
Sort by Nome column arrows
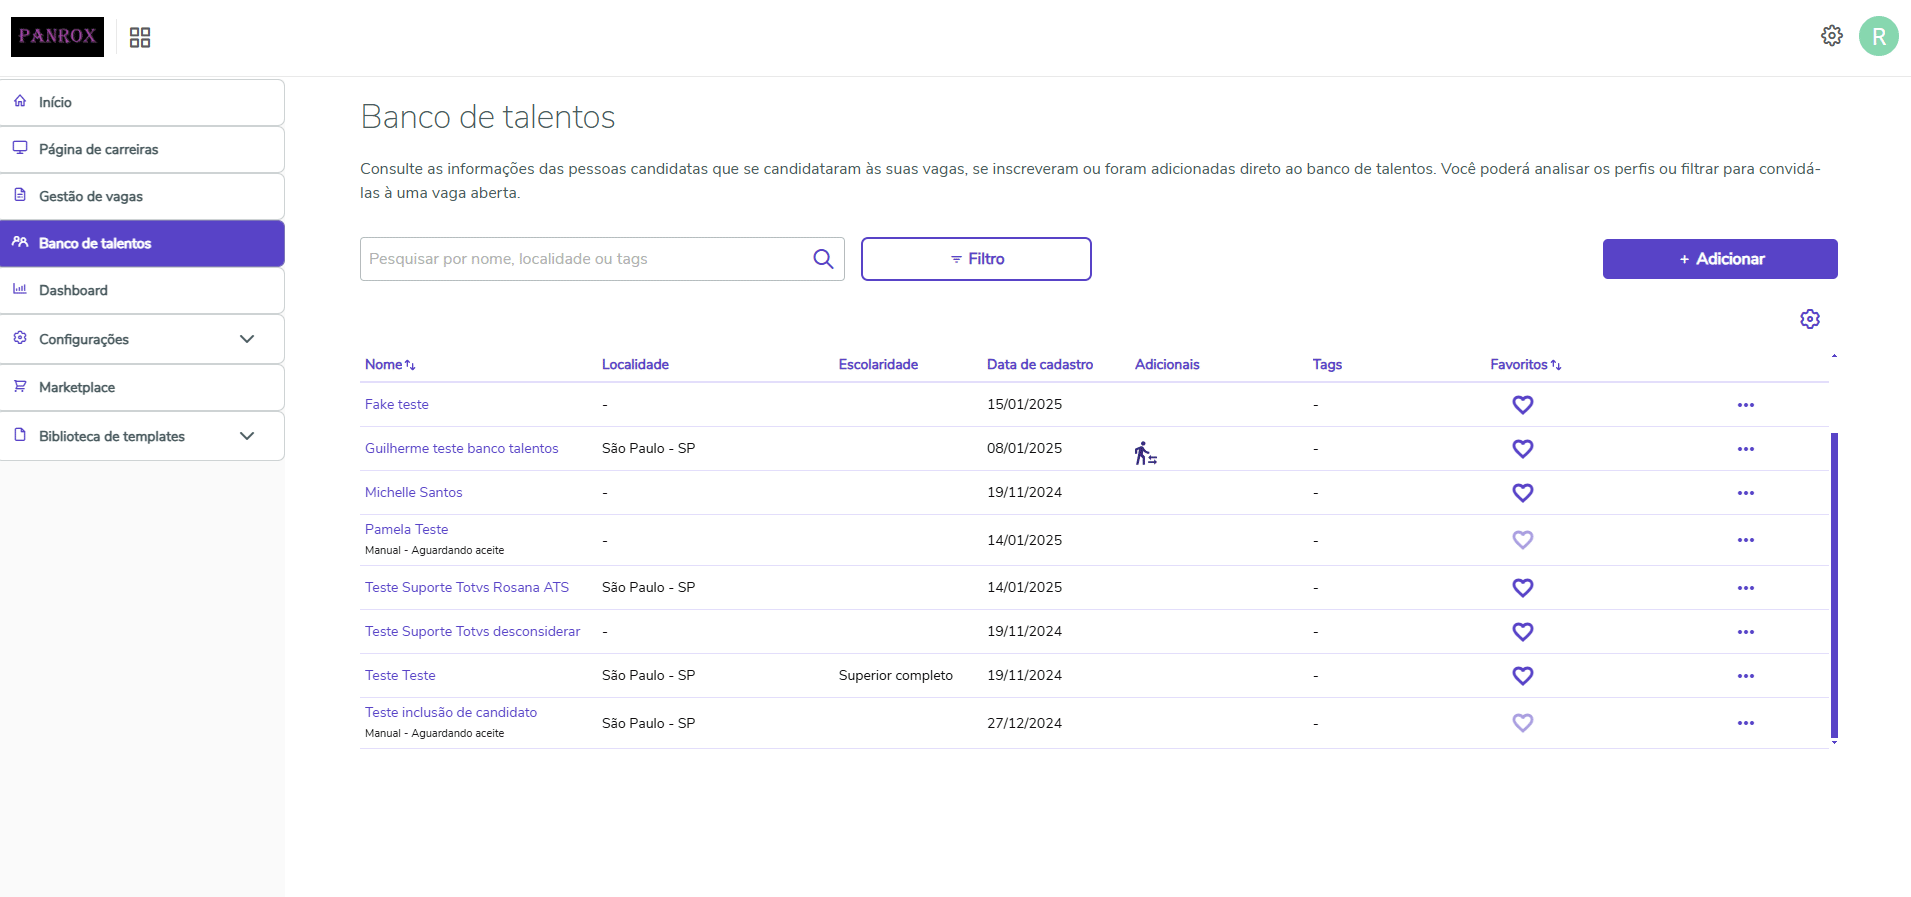click(x=410, y=365)
